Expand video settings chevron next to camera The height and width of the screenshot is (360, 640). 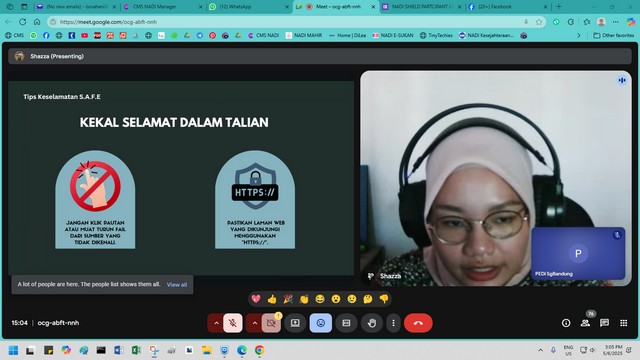254,323
